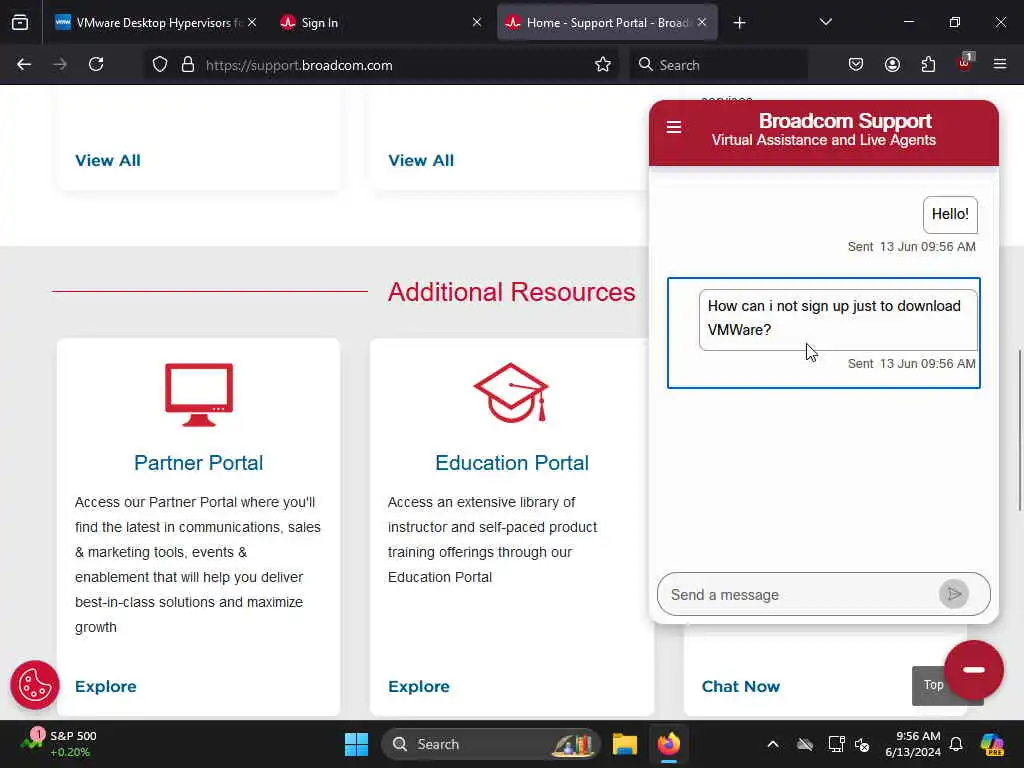Open the S&P 500 widget

(x=59, y=744)
